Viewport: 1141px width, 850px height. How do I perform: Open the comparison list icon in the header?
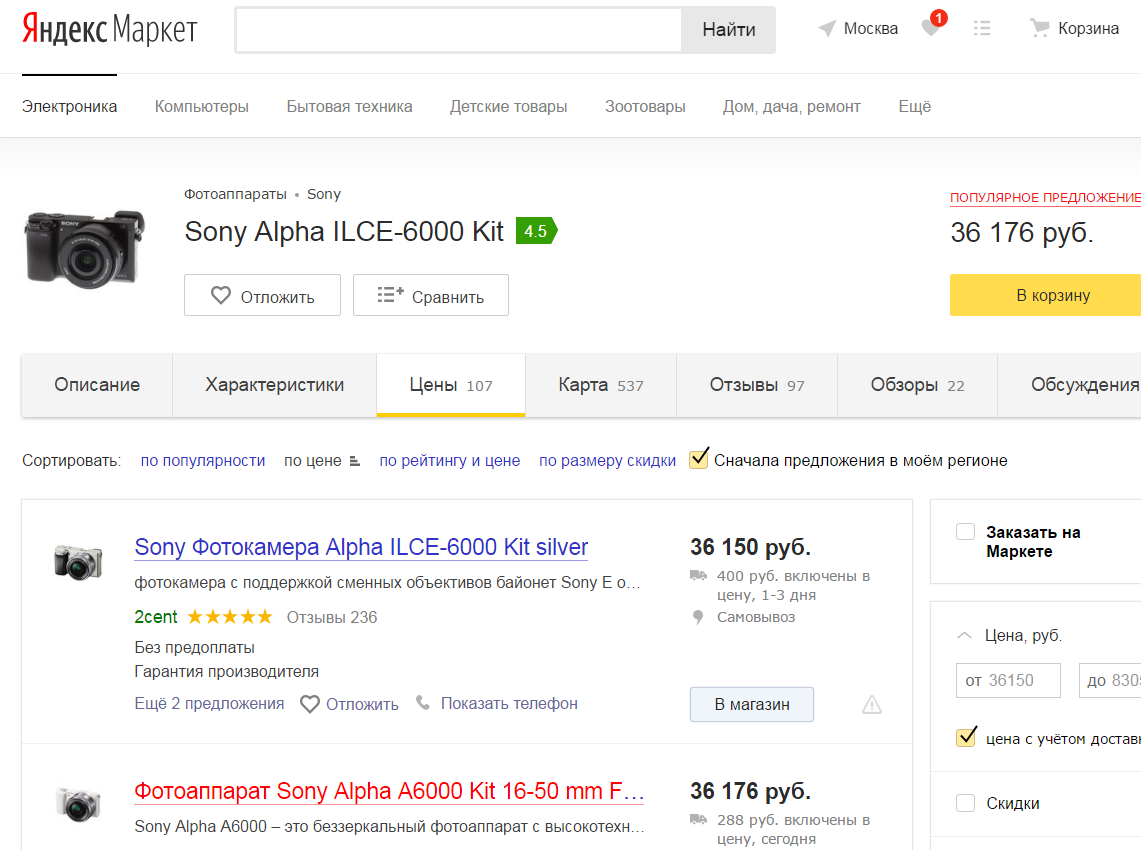[982, 29]
